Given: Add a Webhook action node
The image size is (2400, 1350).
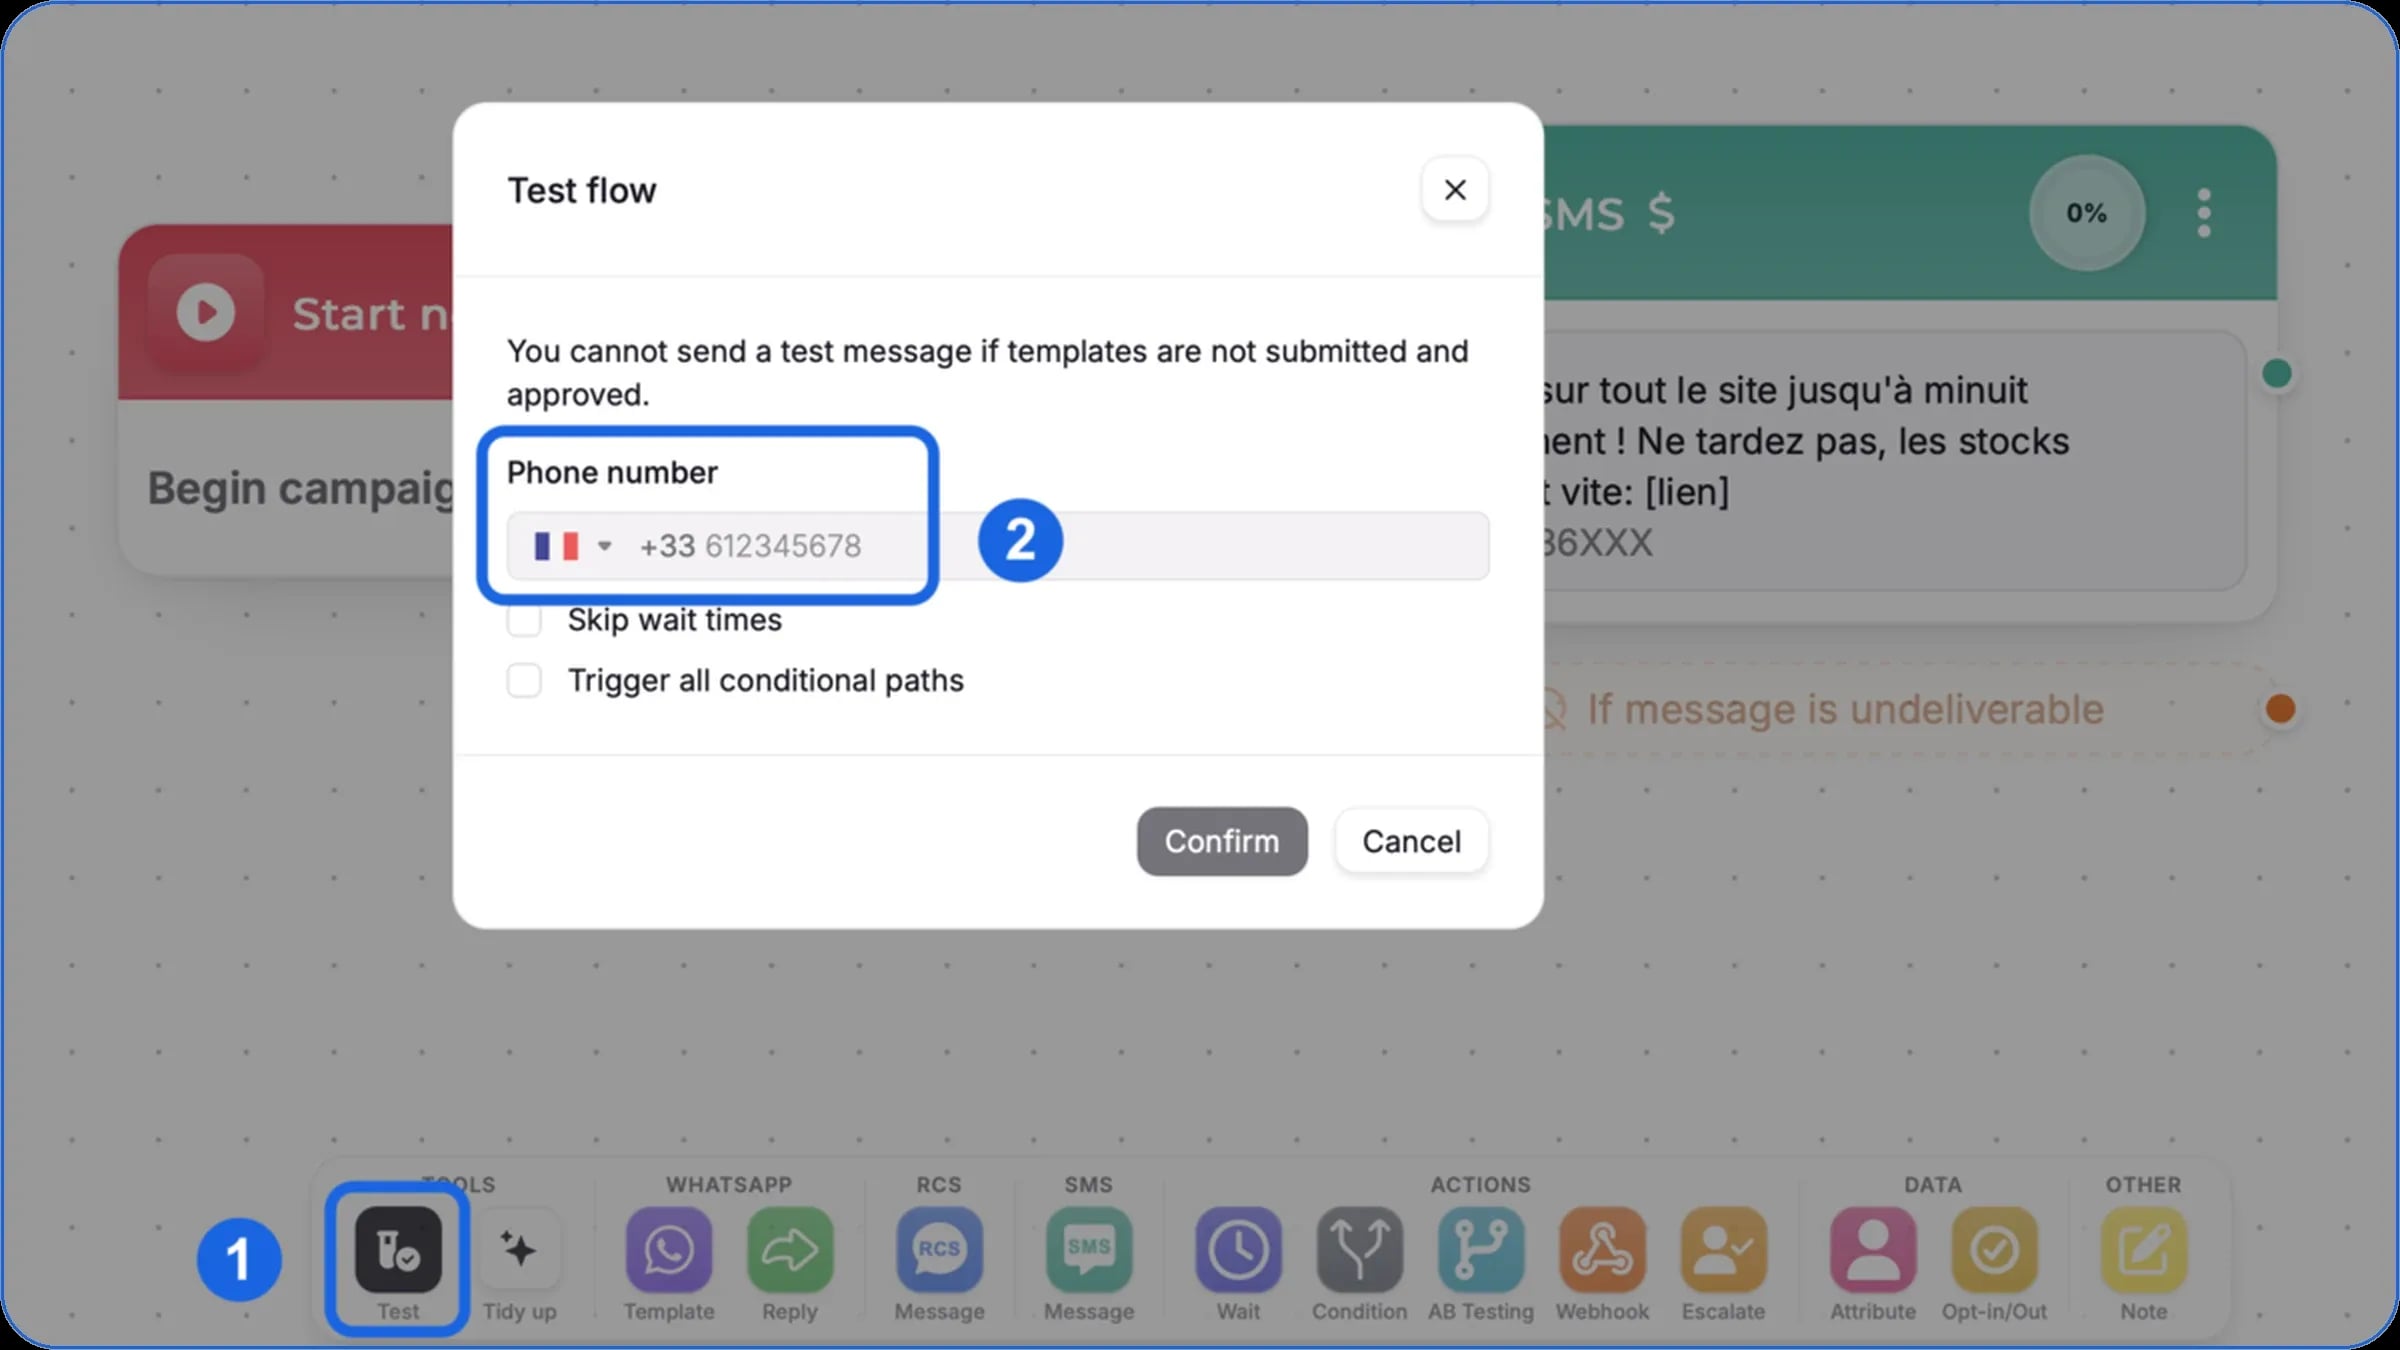Looking at the screenshot, I should (1602, 1250).
